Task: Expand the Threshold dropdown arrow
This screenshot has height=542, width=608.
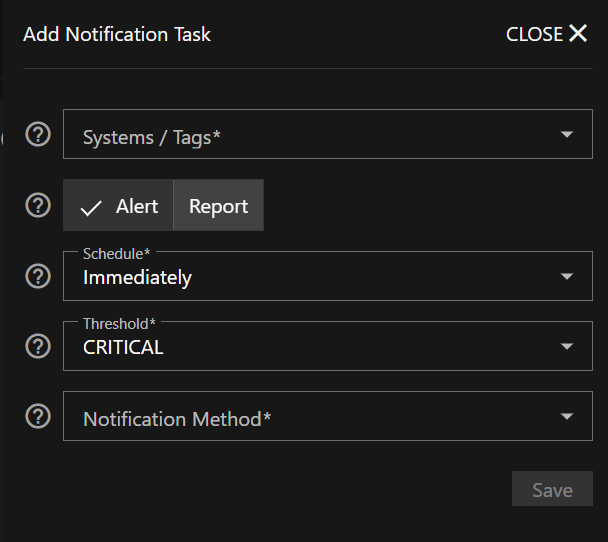Action: (567, 346)
